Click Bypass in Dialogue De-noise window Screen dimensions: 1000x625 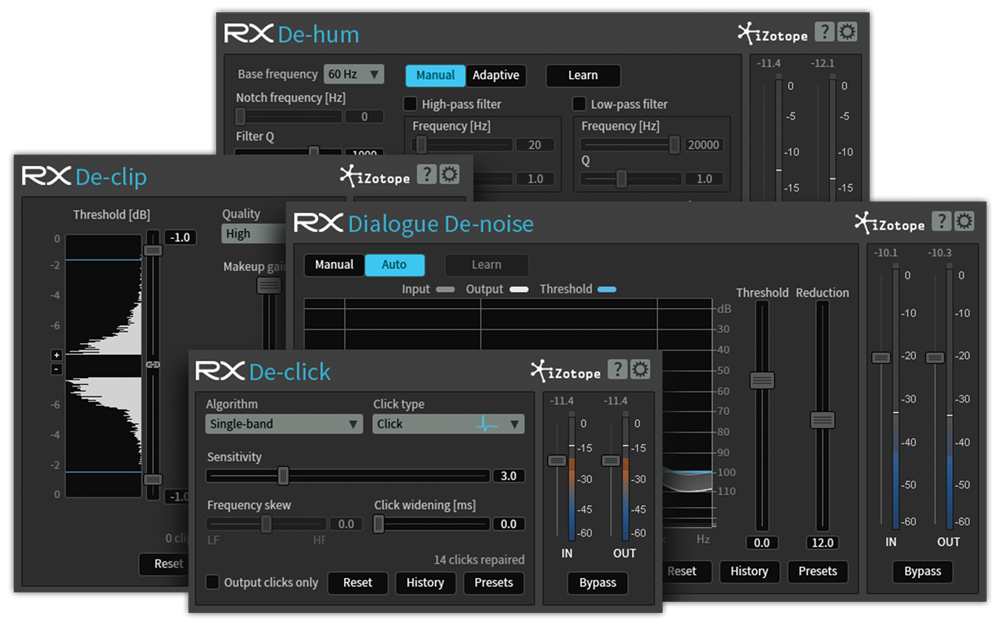[922, 571]
